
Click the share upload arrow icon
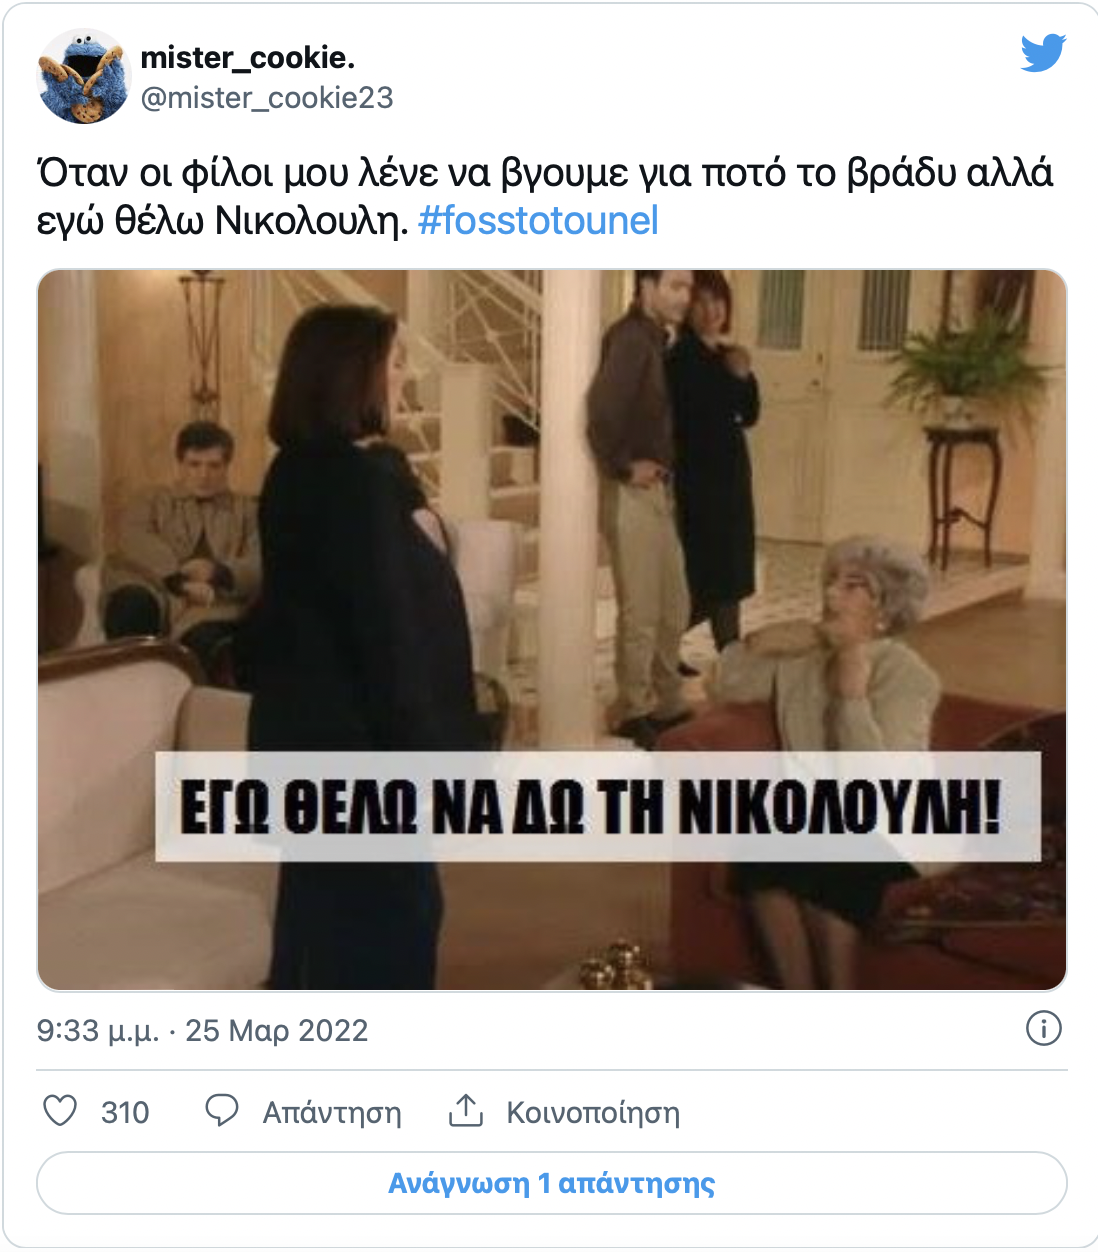pyautogui.click(x=466, y=1110)
